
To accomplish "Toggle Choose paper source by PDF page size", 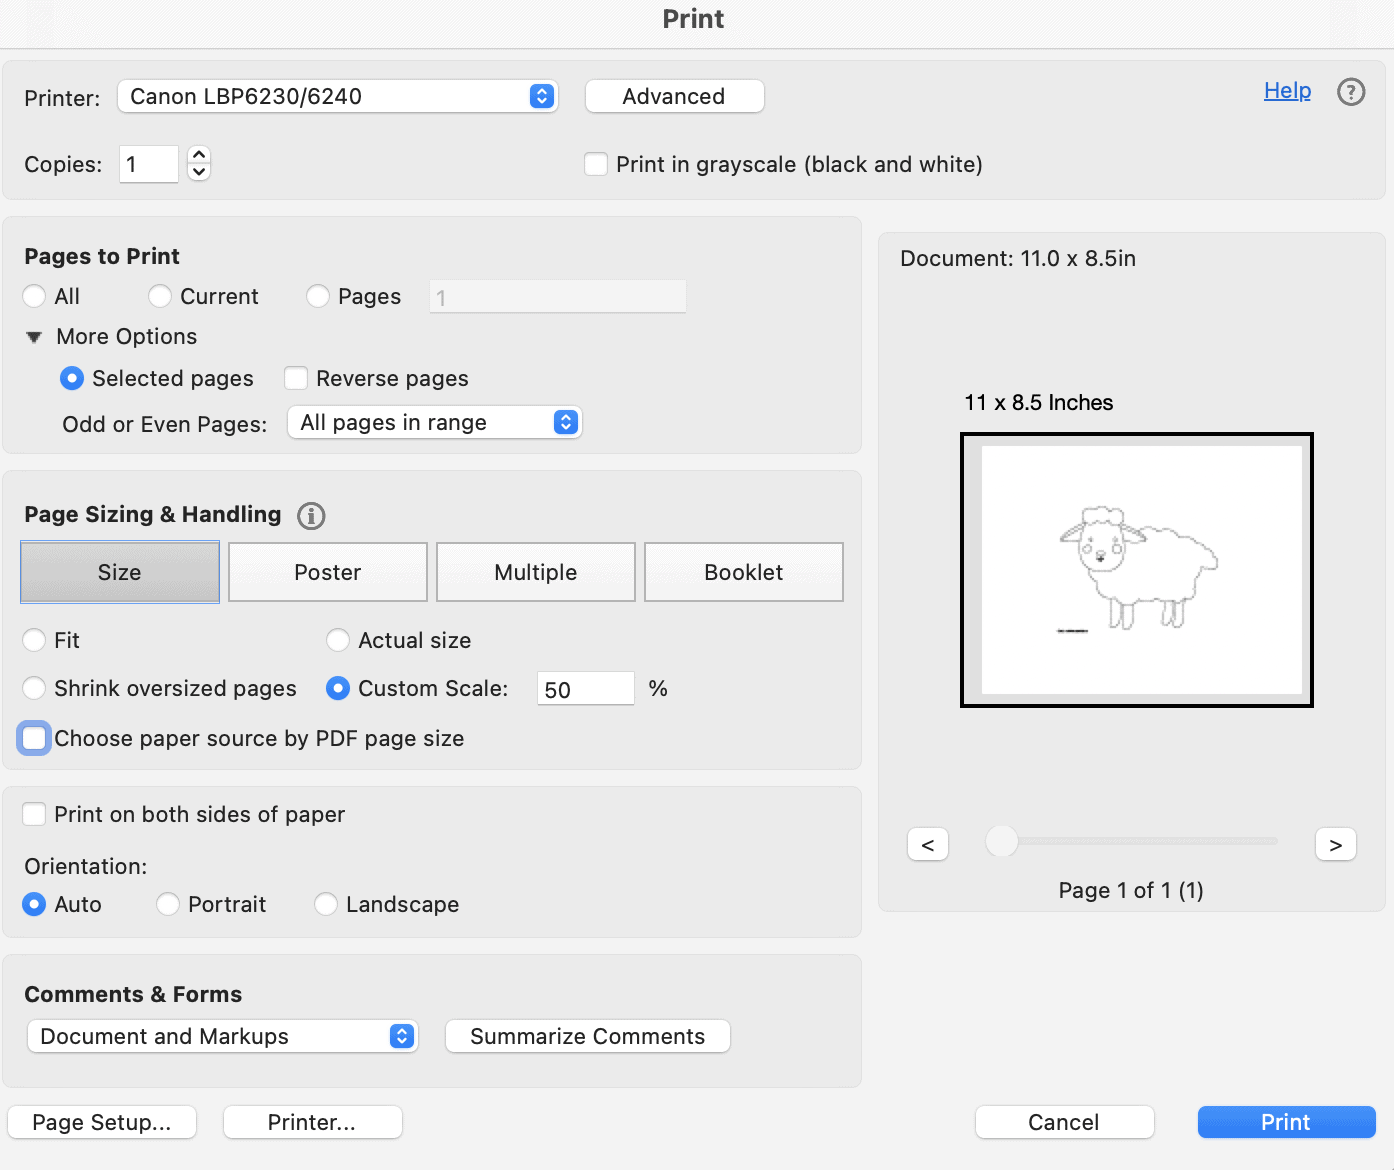I will pos(34,738).
